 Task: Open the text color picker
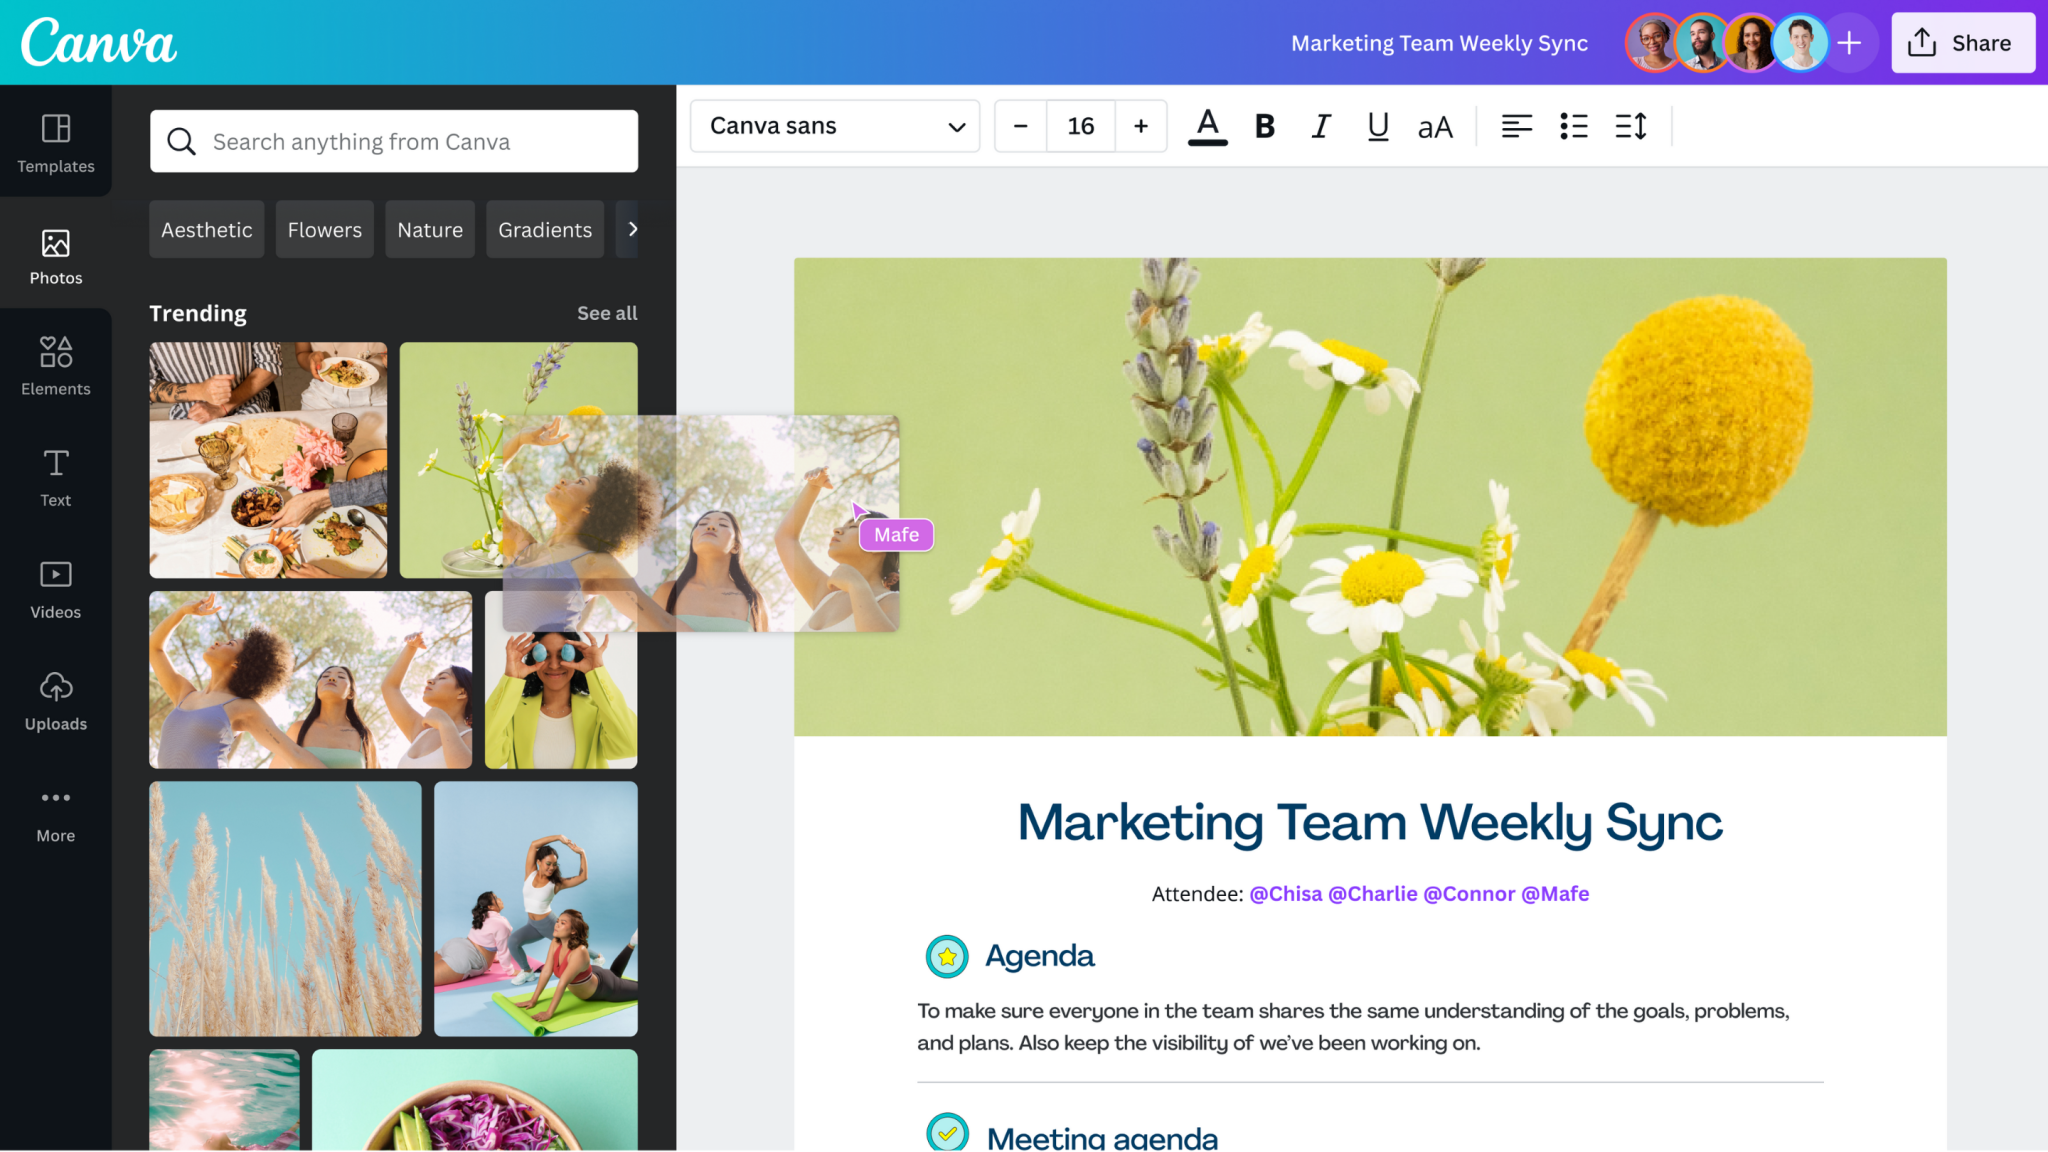pos(1208,126)
